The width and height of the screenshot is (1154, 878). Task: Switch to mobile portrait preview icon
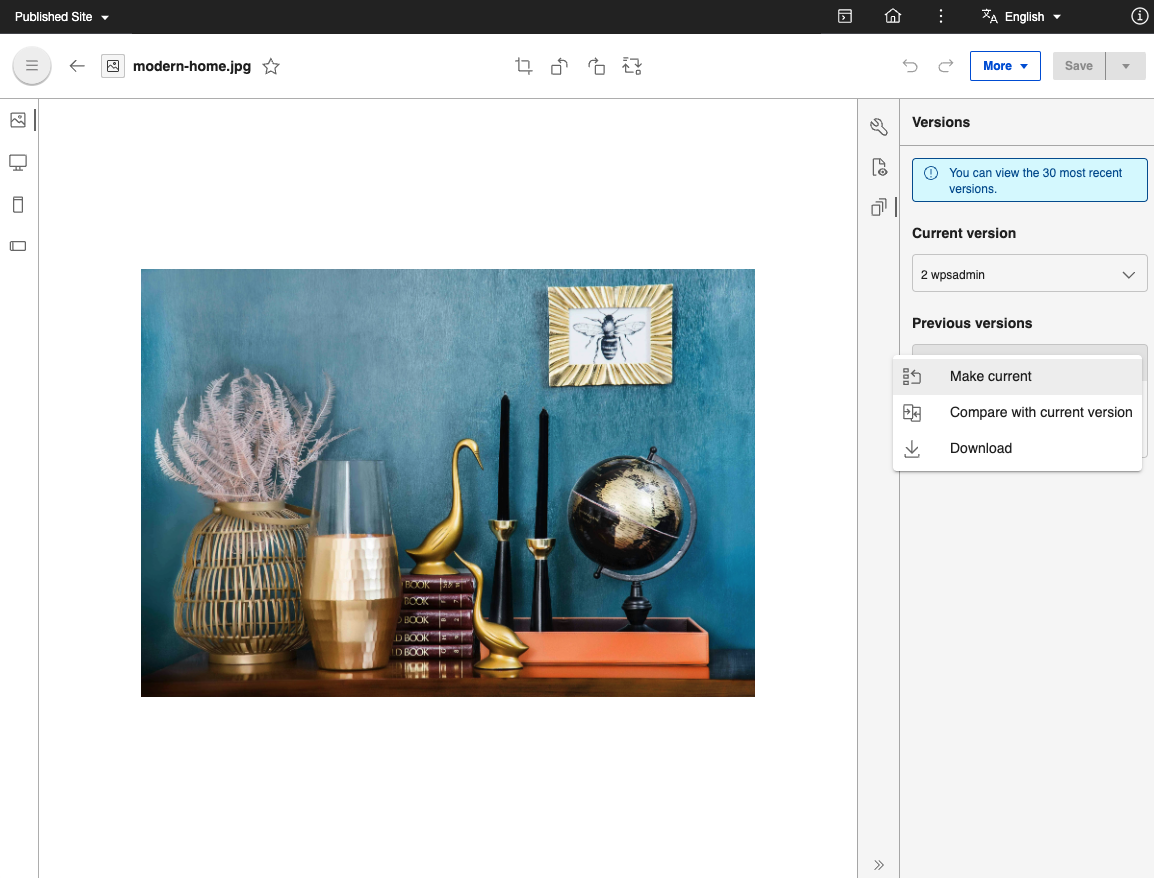click(18, 205)
